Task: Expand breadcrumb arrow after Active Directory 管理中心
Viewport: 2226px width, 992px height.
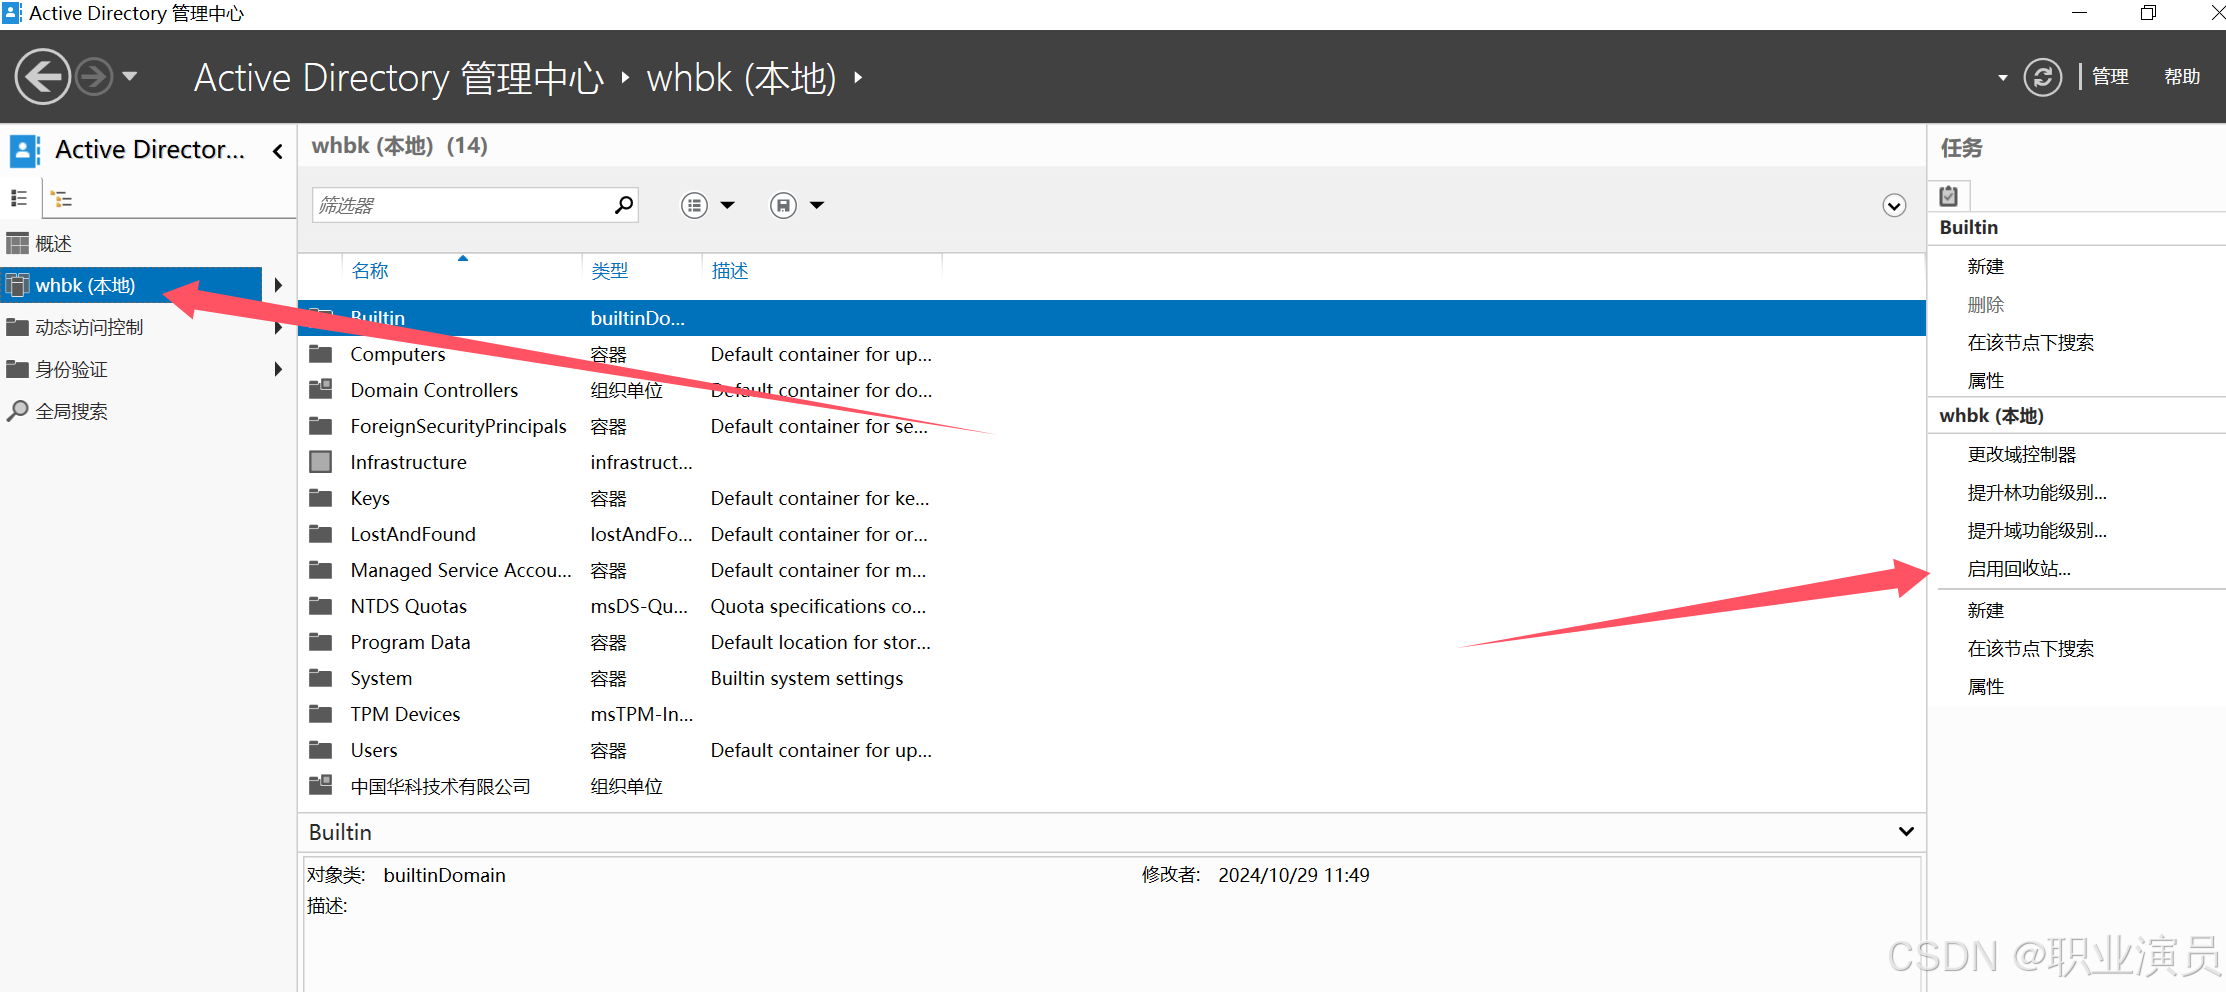Action: tap(625, 77)
